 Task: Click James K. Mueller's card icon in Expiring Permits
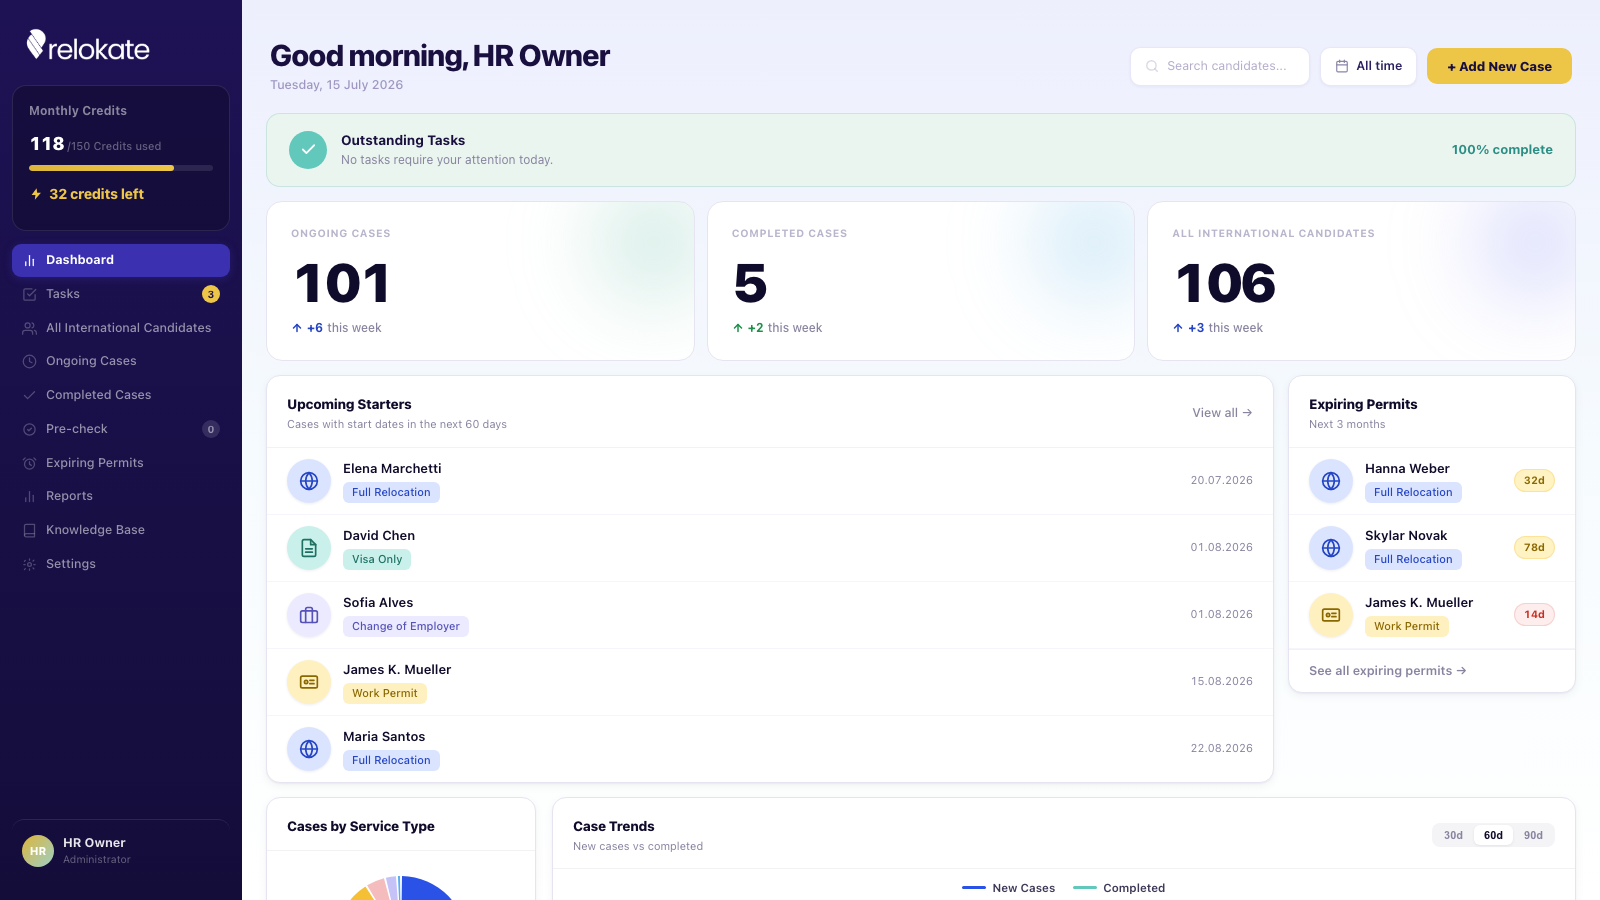click(1331, 615)
